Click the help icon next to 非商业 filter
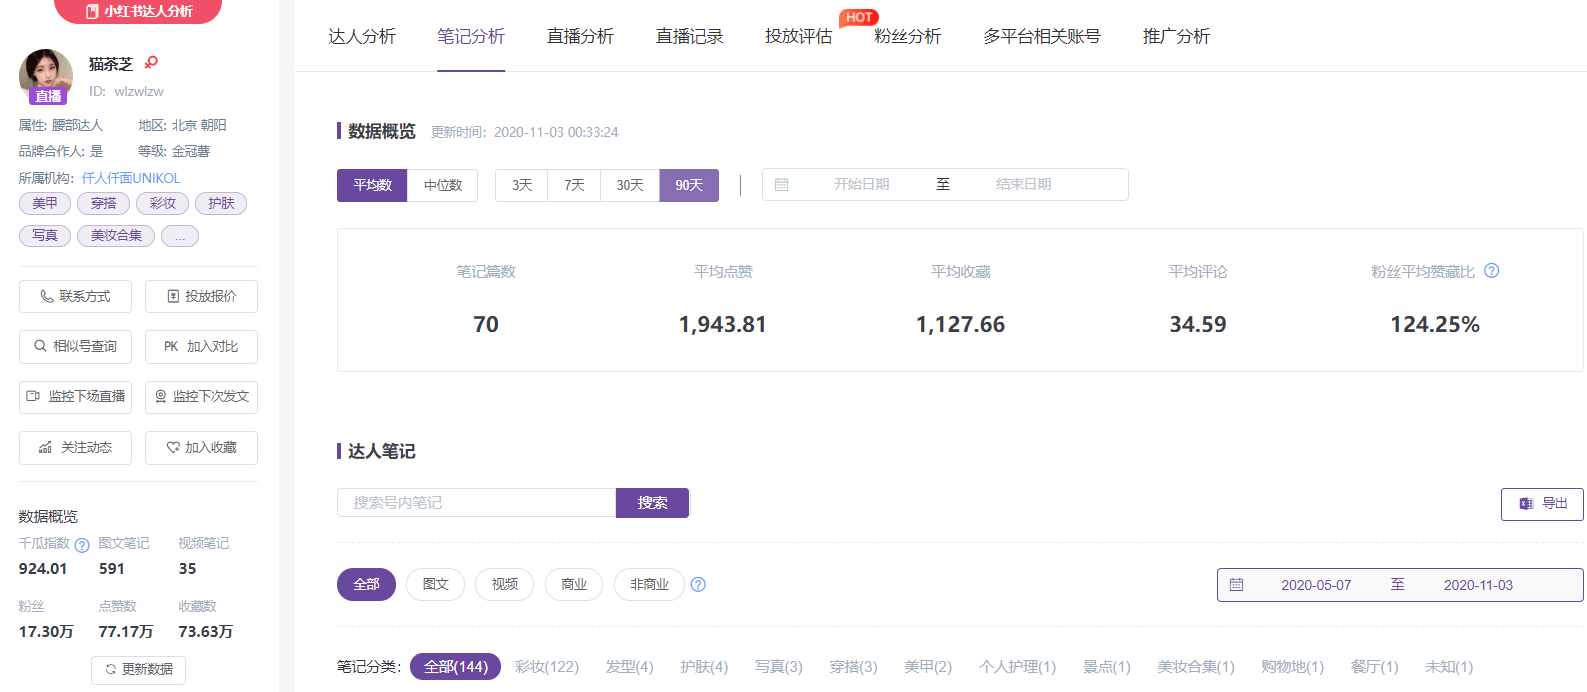This screenshot has height=692, width=1587. (698, 585)
